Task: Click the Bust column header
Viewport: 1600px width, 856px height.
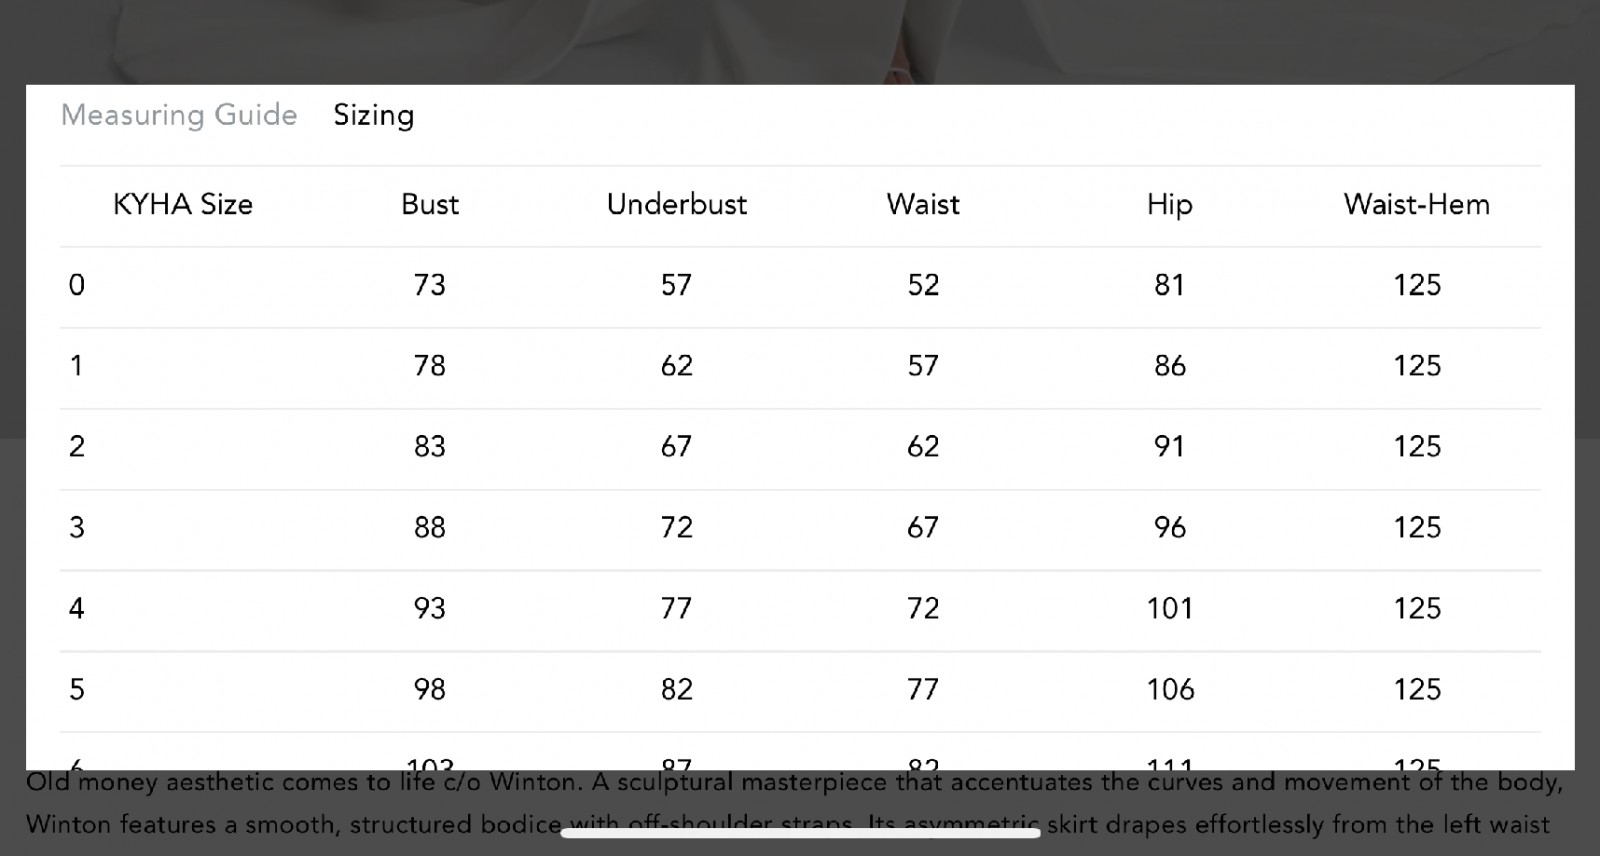Action: point(430,204)
